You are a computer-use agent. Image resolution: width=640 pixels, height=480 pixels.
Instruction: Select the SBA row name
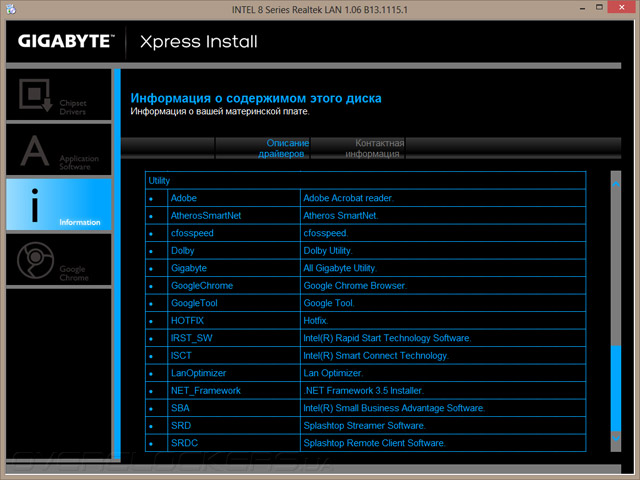click(180, 409)
